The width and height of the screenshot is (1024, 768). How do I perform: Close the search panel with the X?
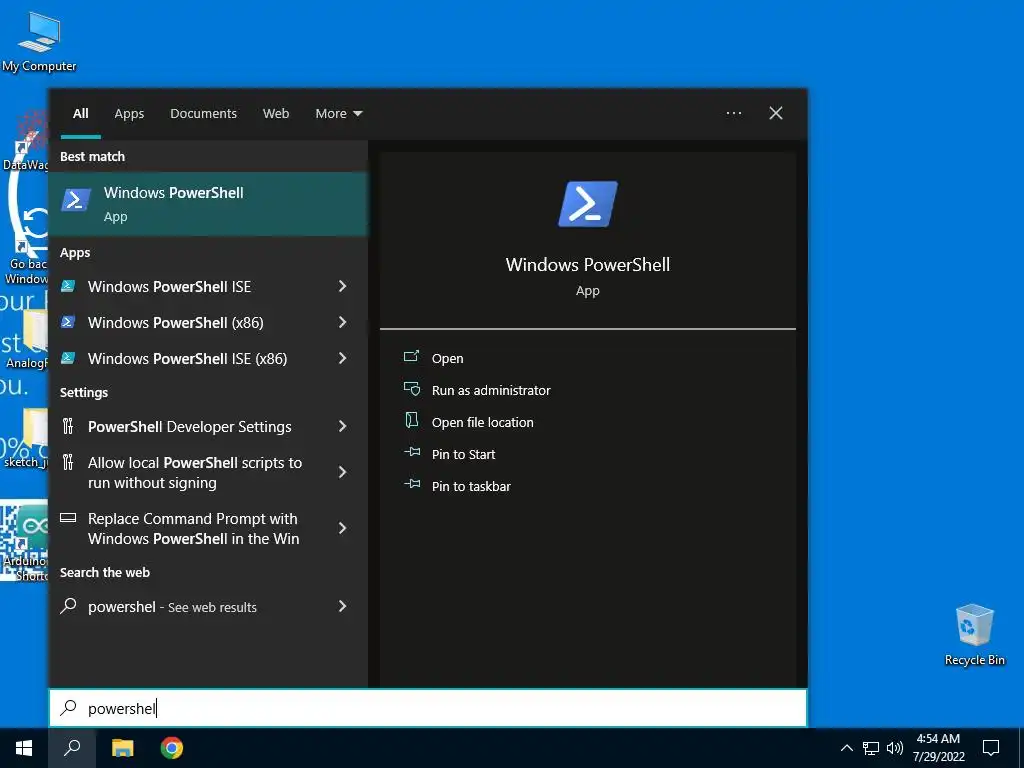point(775,113)
